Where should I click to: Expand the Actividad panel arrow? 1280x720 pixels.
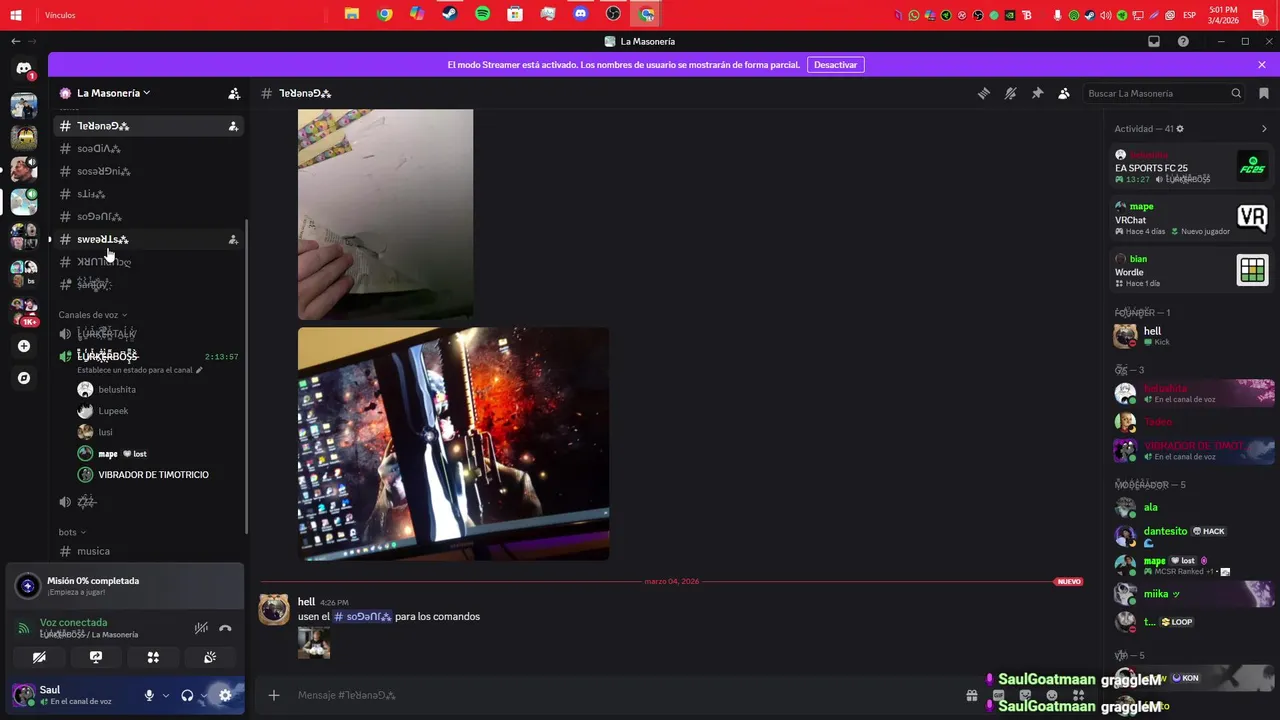(1264, 129)
